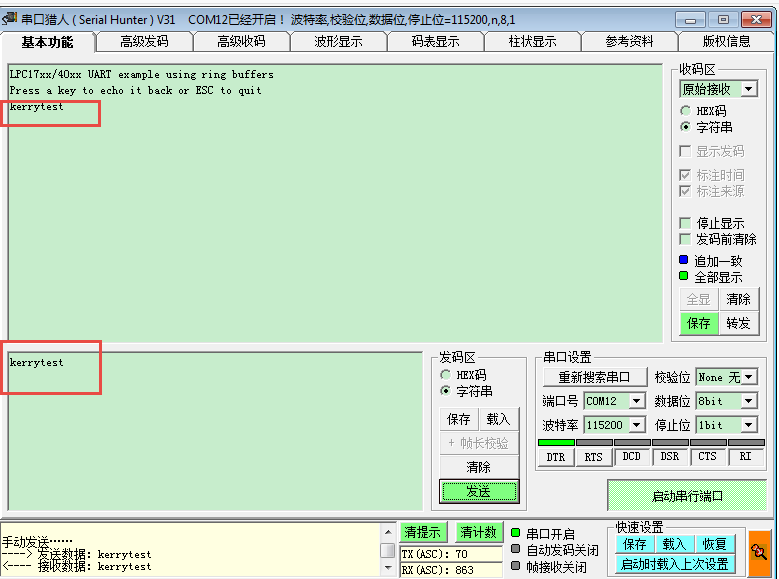
Task: Click 载入 in quick settings
Action: [675, 544]
